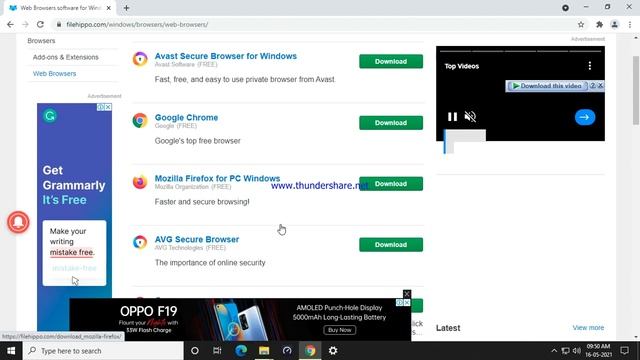Image resolution: width=640 pixels, height=360 pixels.
Task: Pause the Top Videos player
Action: [x=452, y=117]
